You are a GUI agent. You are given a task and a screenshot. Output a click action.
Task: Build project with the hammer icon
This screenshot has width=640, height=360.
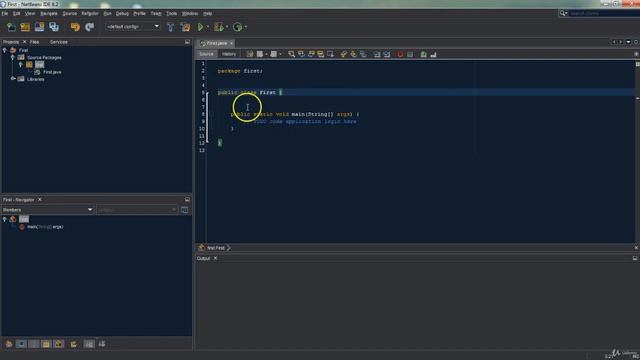click(171, 27)
